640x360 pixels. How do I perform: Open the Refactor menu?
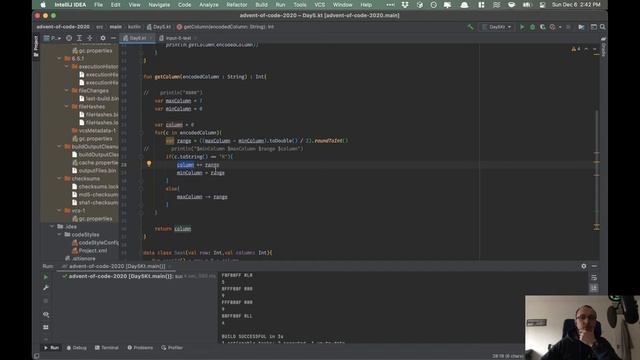(x=237, y=5)
